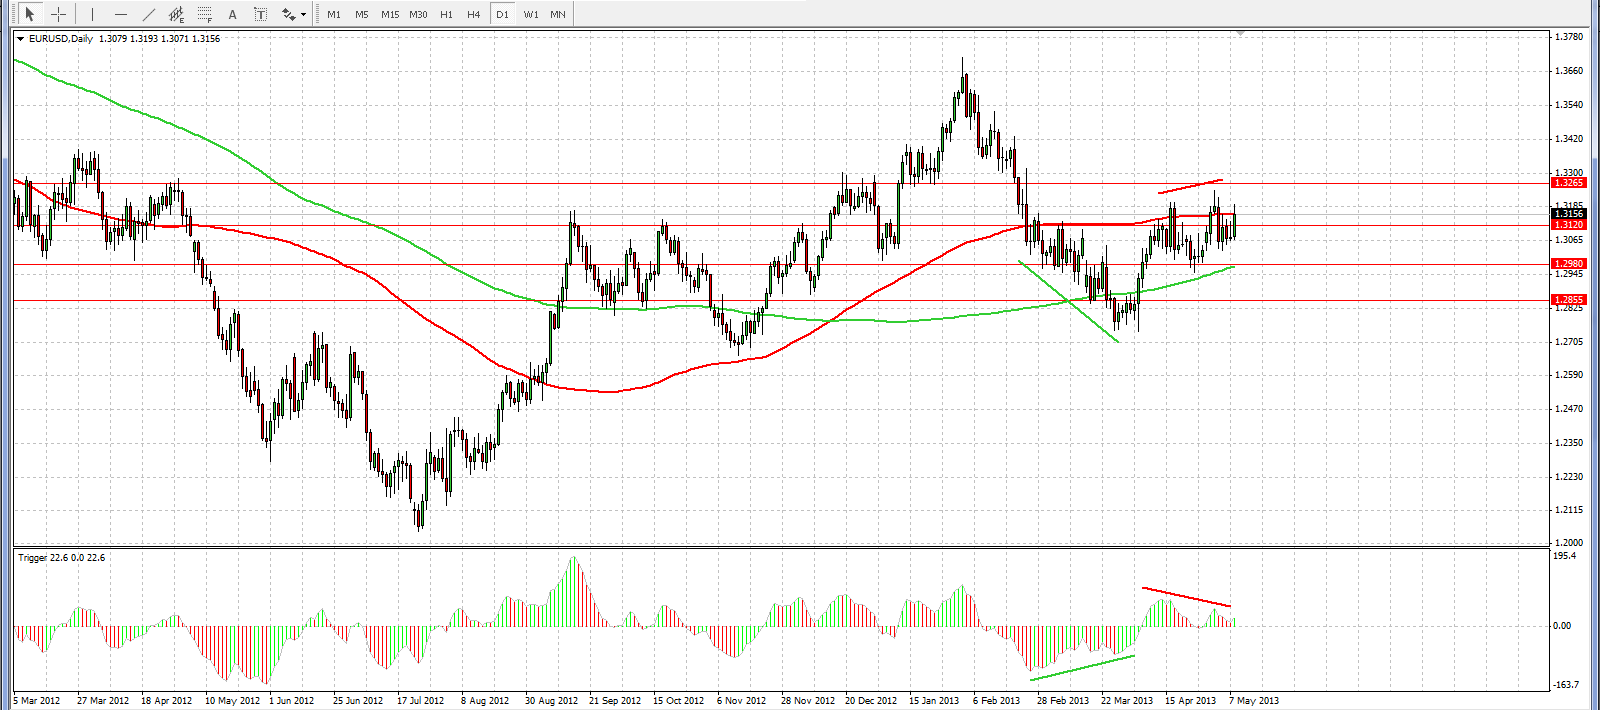Click the 1.3660 price scale value

(1570, 71)
